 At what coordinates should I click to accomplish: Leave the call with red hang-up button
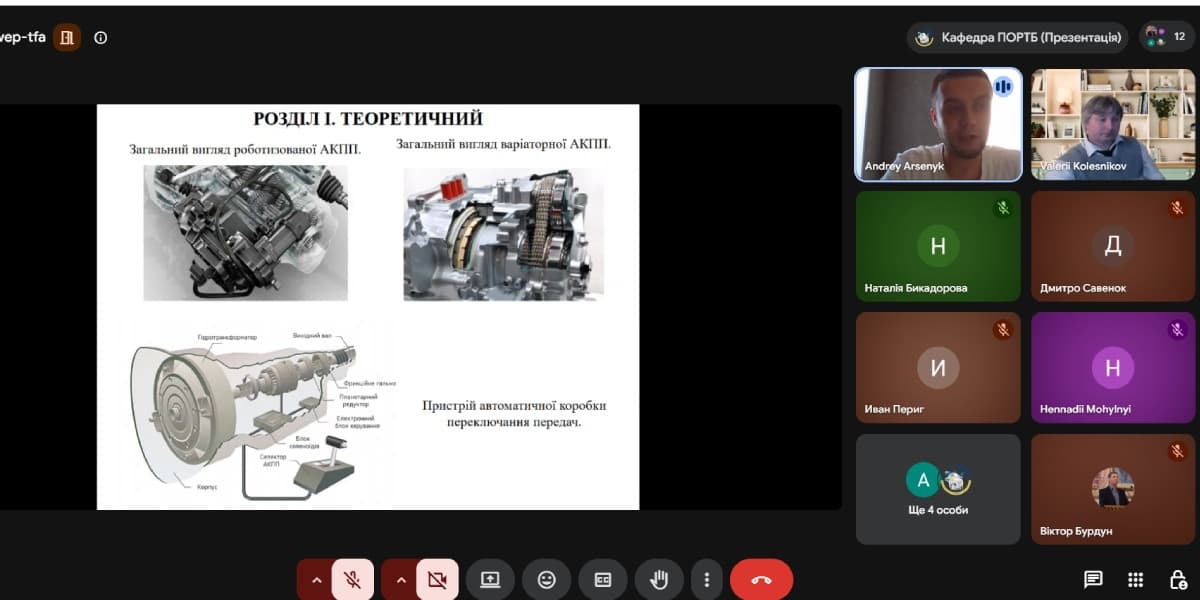point(761,579)
